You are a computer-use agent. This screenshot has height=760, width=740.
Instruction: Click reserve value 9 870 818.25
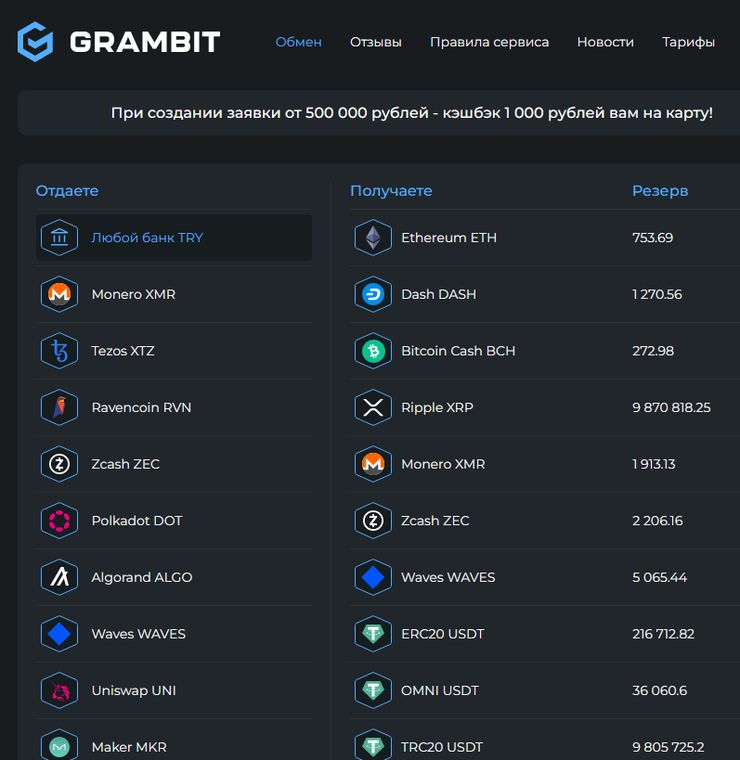pyautogui.click(x=672, y=407)
